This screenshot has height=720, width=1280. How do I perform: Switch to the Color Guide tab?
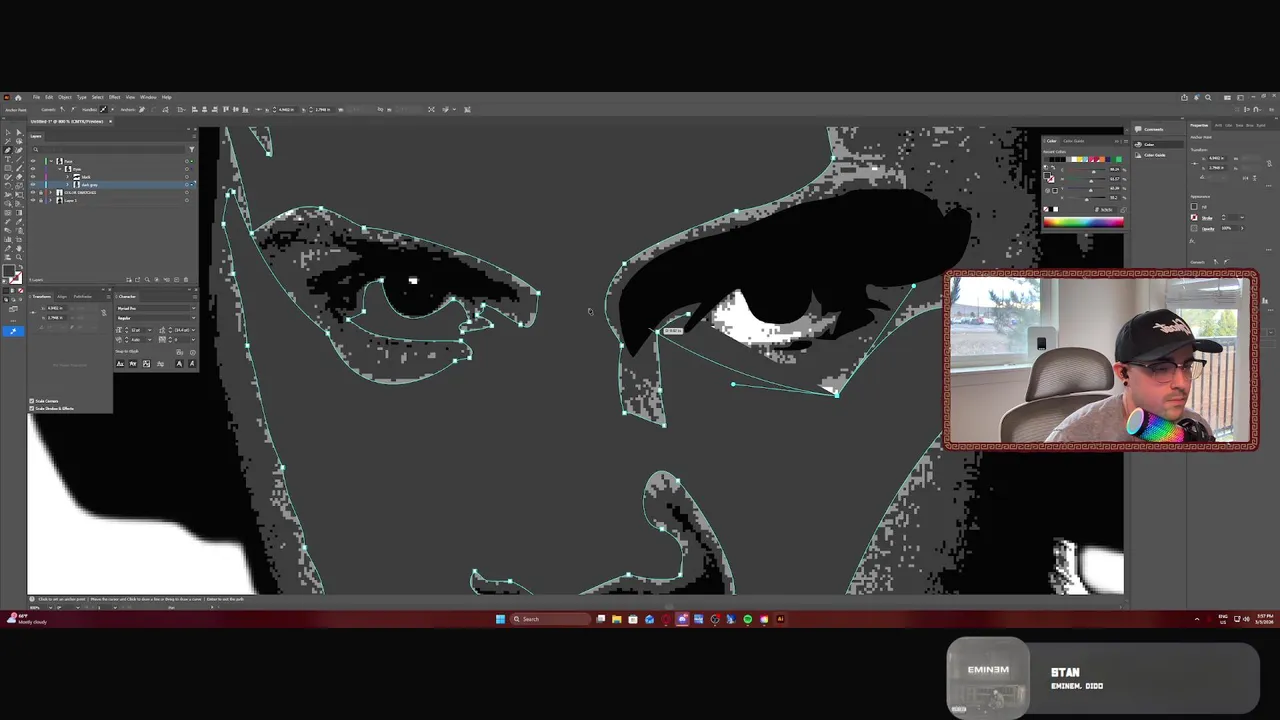tap(1074, 141)
